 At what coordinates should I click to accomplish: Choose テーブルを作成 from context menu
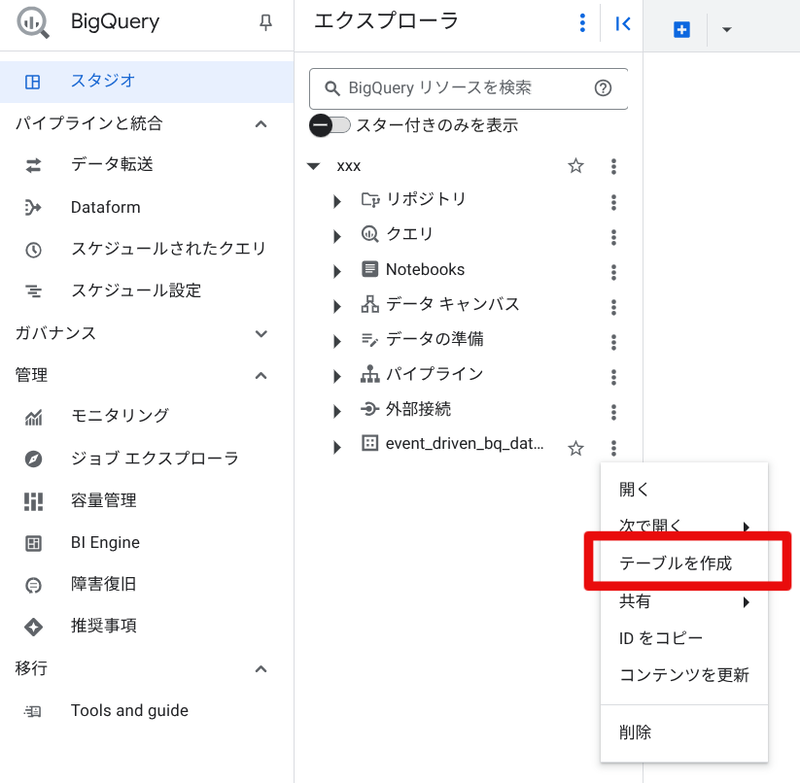(x=684, y=564)
